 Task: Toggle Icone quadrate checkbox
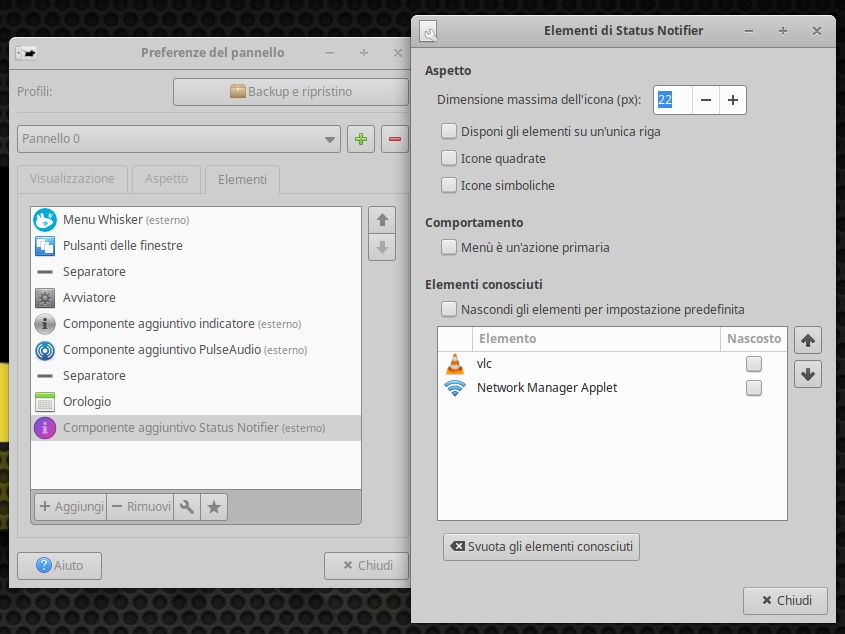449,158
